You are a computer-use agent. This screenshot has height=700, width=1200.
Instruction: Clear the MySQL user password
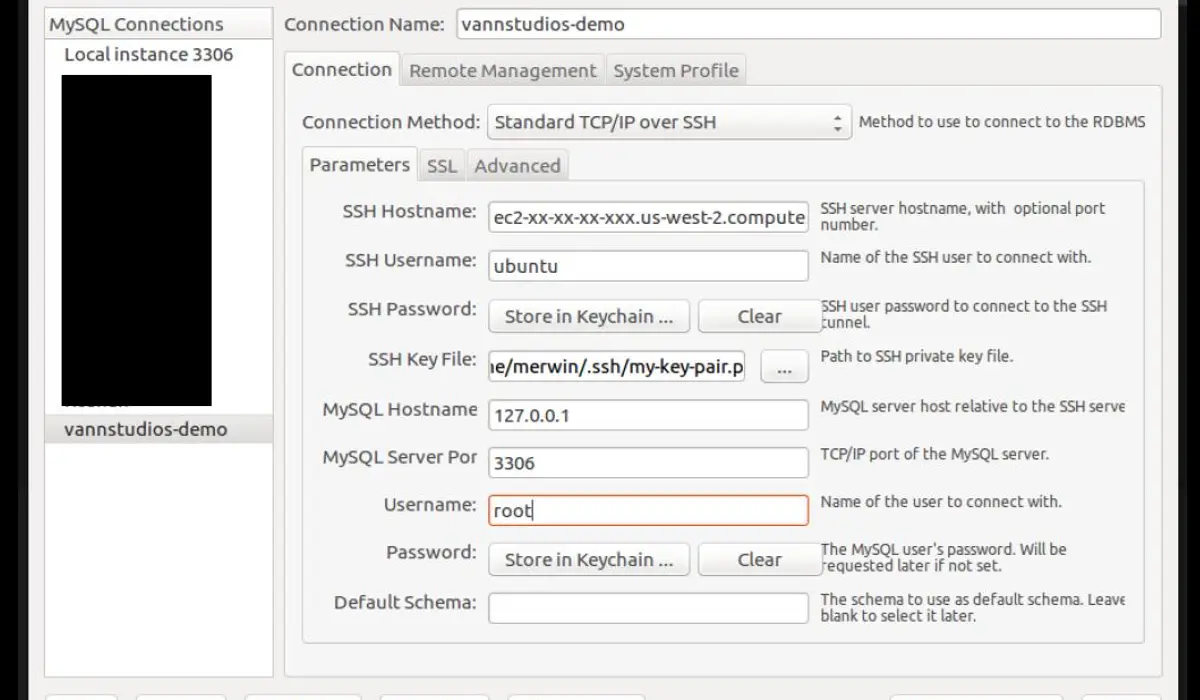(x=758, y=560)
